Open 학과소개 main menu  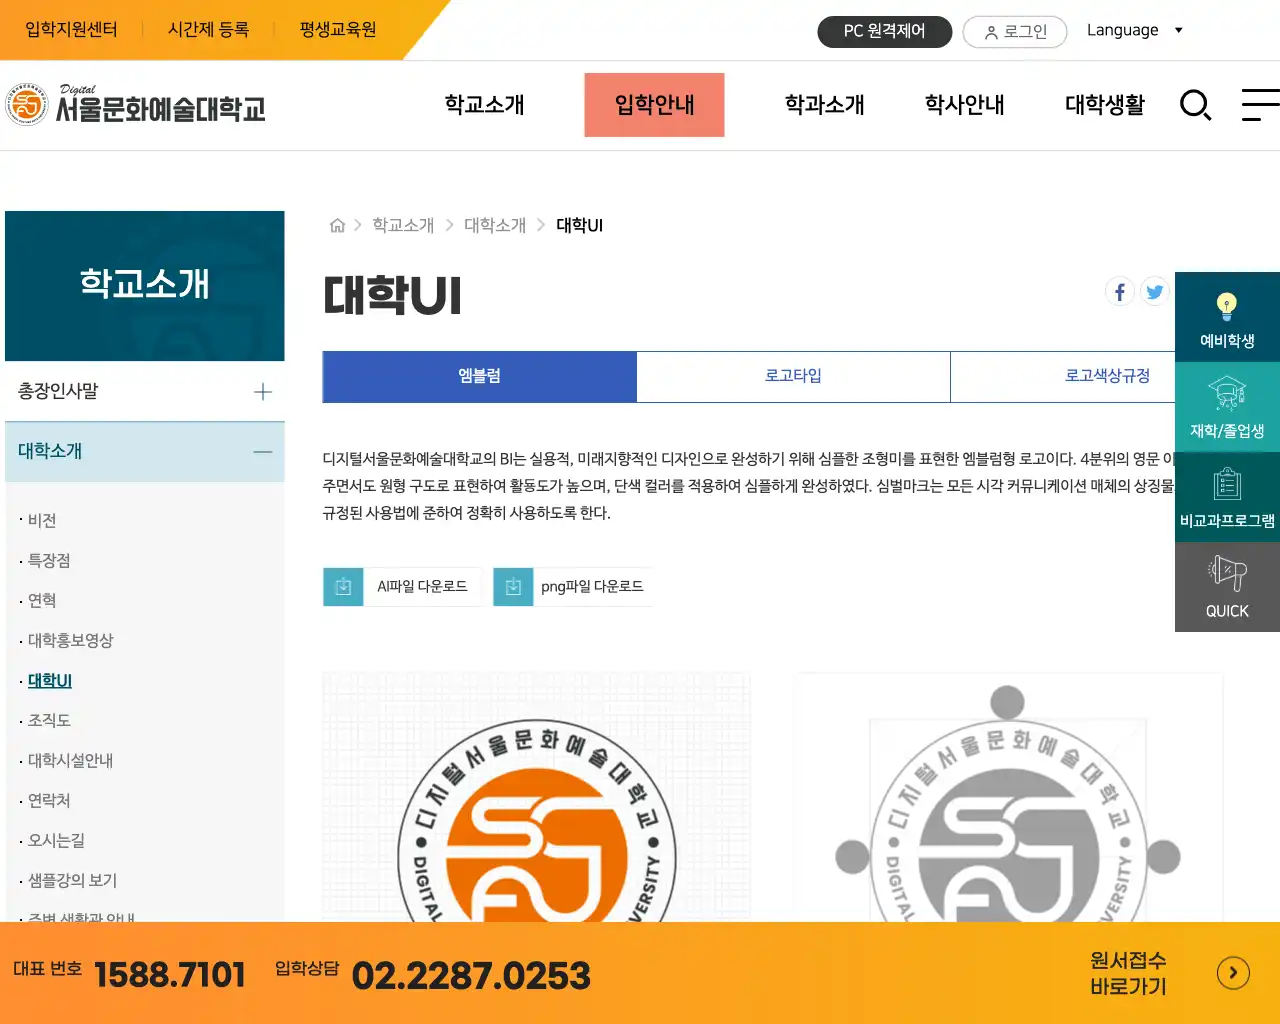pyautogui.click(x=825, y=105)
